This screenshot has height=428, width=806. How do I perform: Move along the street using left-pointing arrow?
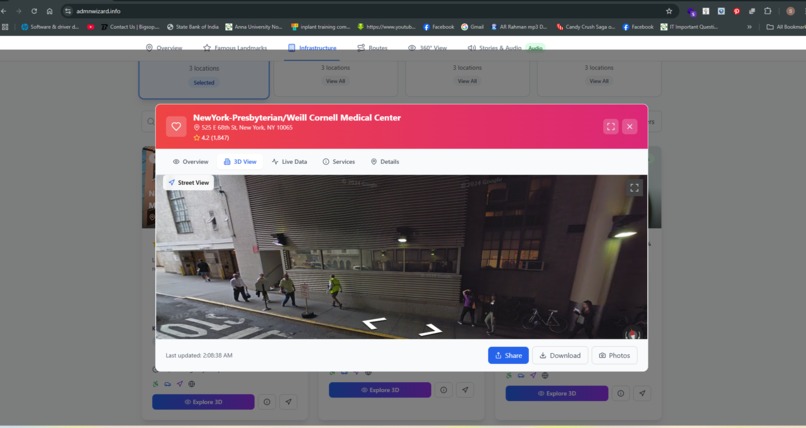[x=374, y=323]
